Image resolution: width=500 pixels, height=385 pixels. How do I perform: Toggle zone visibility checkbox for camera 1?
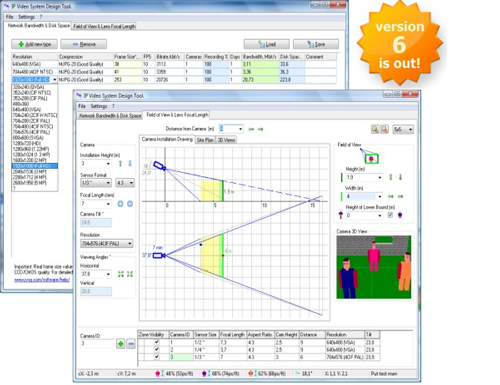pyautogui.click(x=156, y=342)
